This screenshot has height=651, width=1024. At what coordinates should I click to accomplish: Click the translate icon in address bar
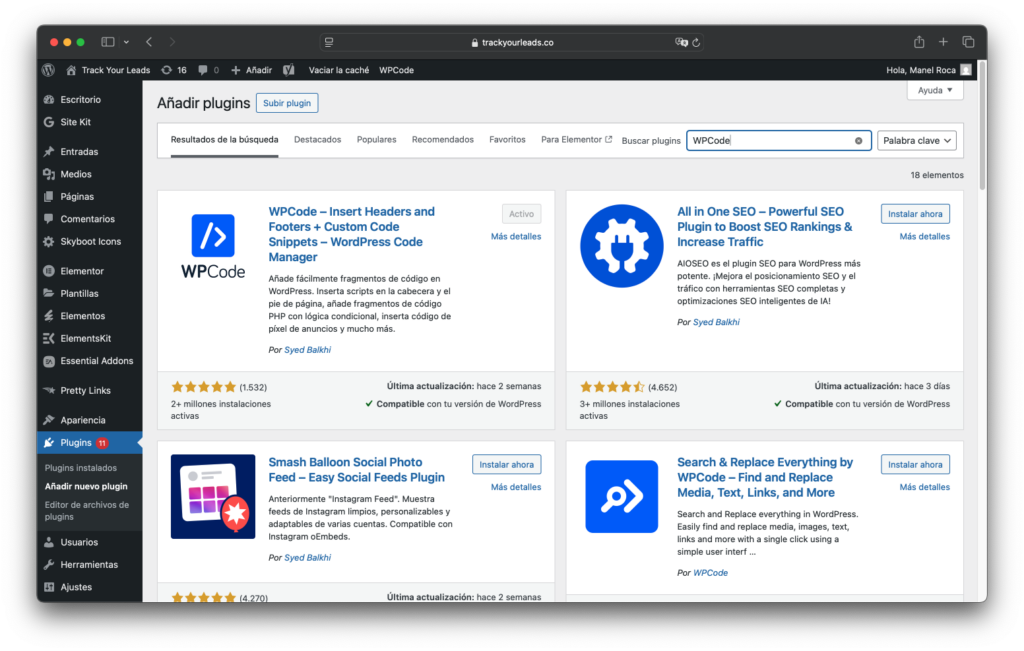pos(681,42)
